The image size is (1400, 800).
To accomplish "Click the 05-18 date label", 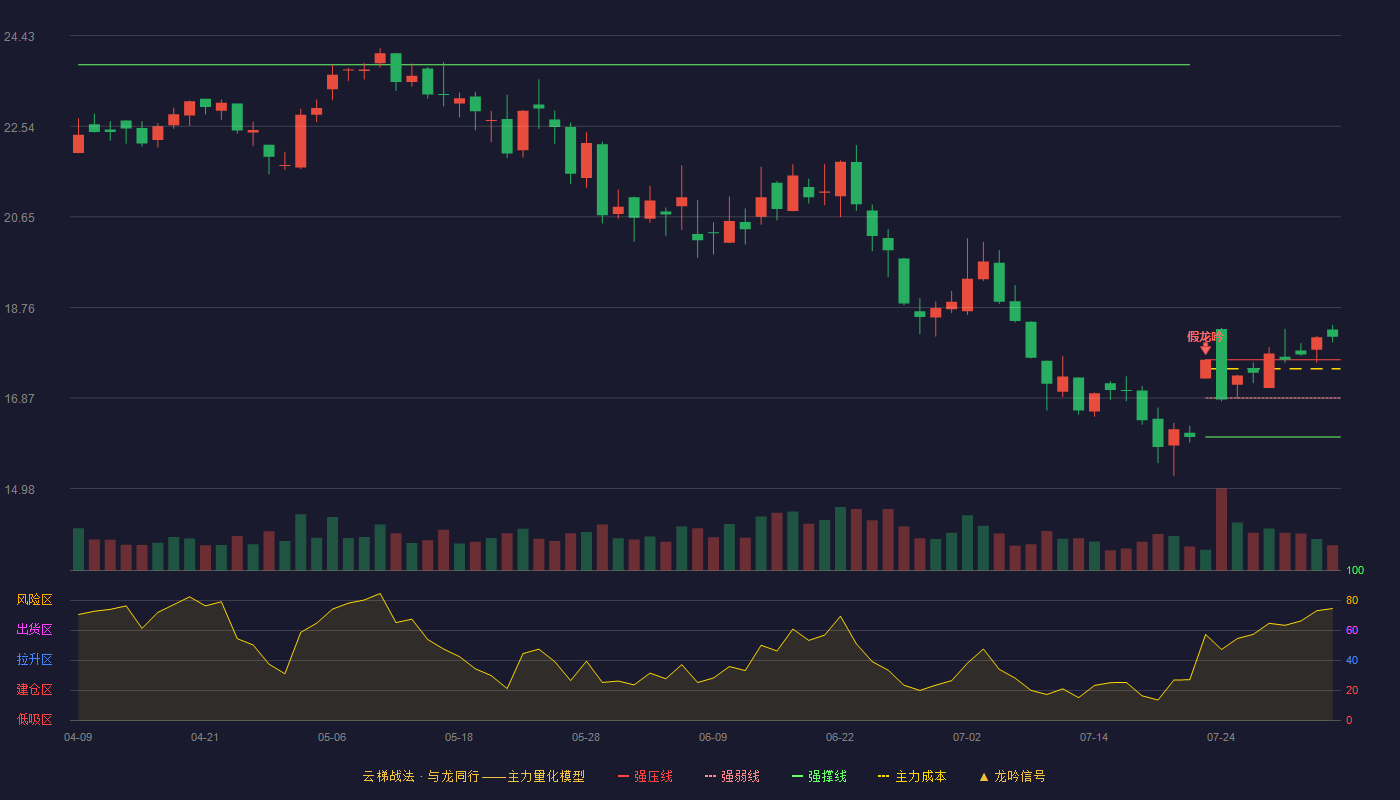I will coord(459,737).
